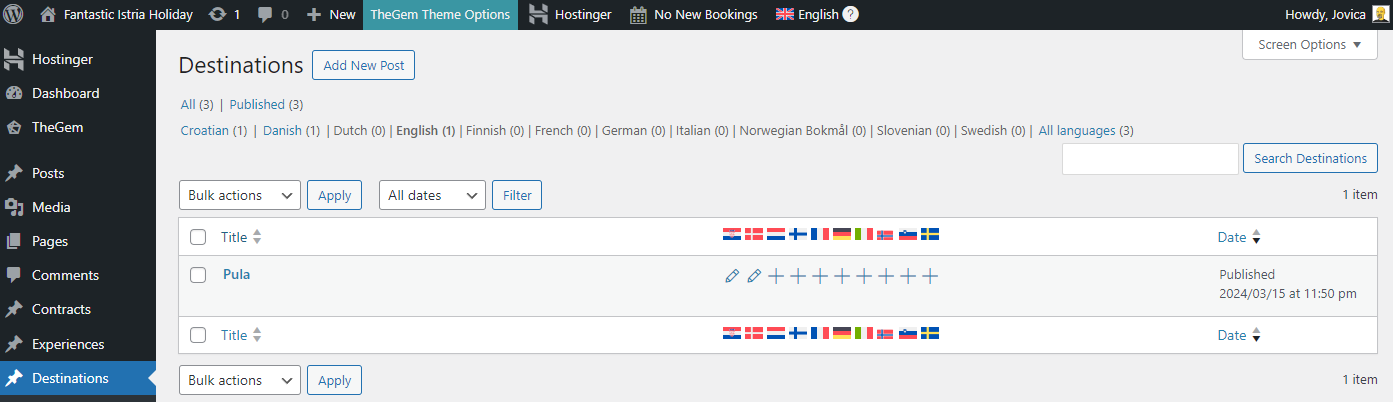Click the search destinations input field
1393x402 pixels.
pyautogui.click(x=1150, y=158)
